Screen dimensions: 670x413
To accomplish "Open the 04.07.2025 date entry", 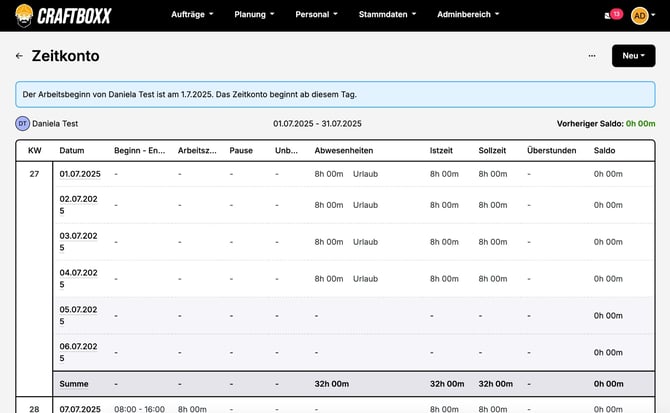I will pos(80,278).
